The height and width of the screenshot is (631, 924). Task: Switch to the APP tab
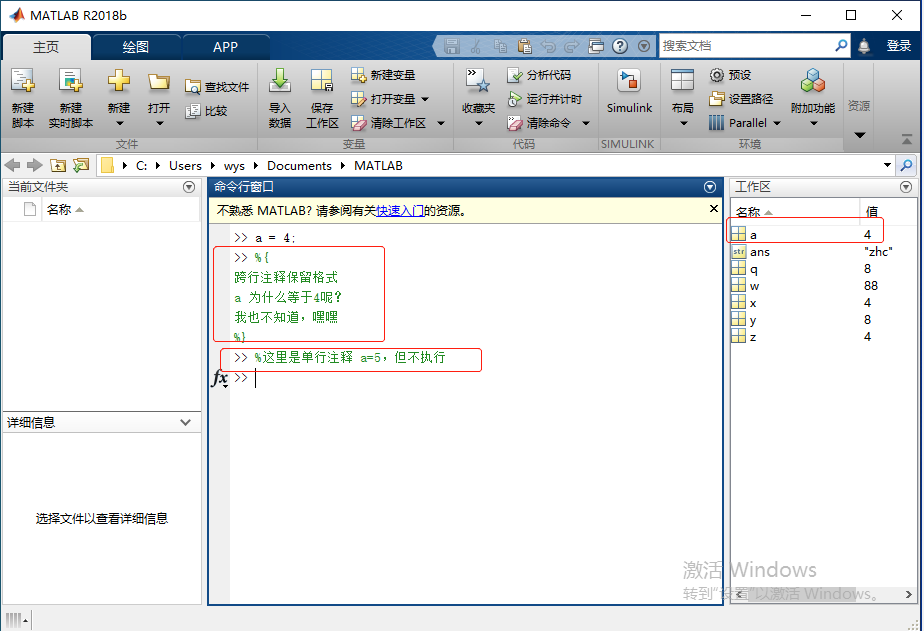(225, 47)
